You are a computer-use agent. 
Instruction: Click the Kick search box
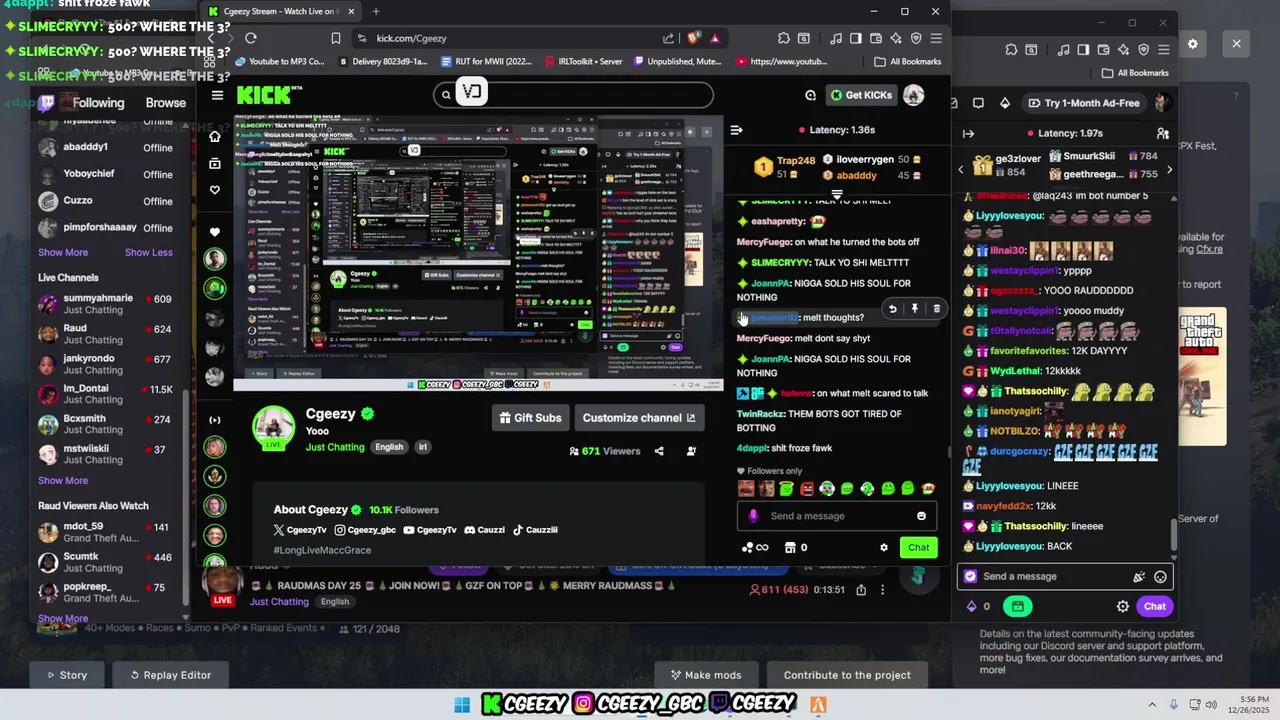(574, 95)
